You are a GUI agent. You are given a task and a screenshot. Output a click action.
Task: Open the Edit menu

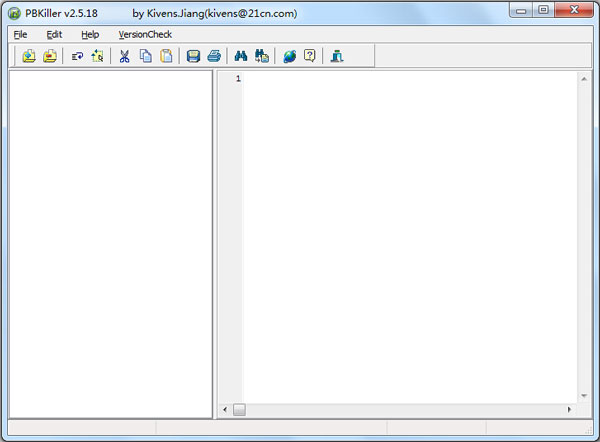(54, 34)
